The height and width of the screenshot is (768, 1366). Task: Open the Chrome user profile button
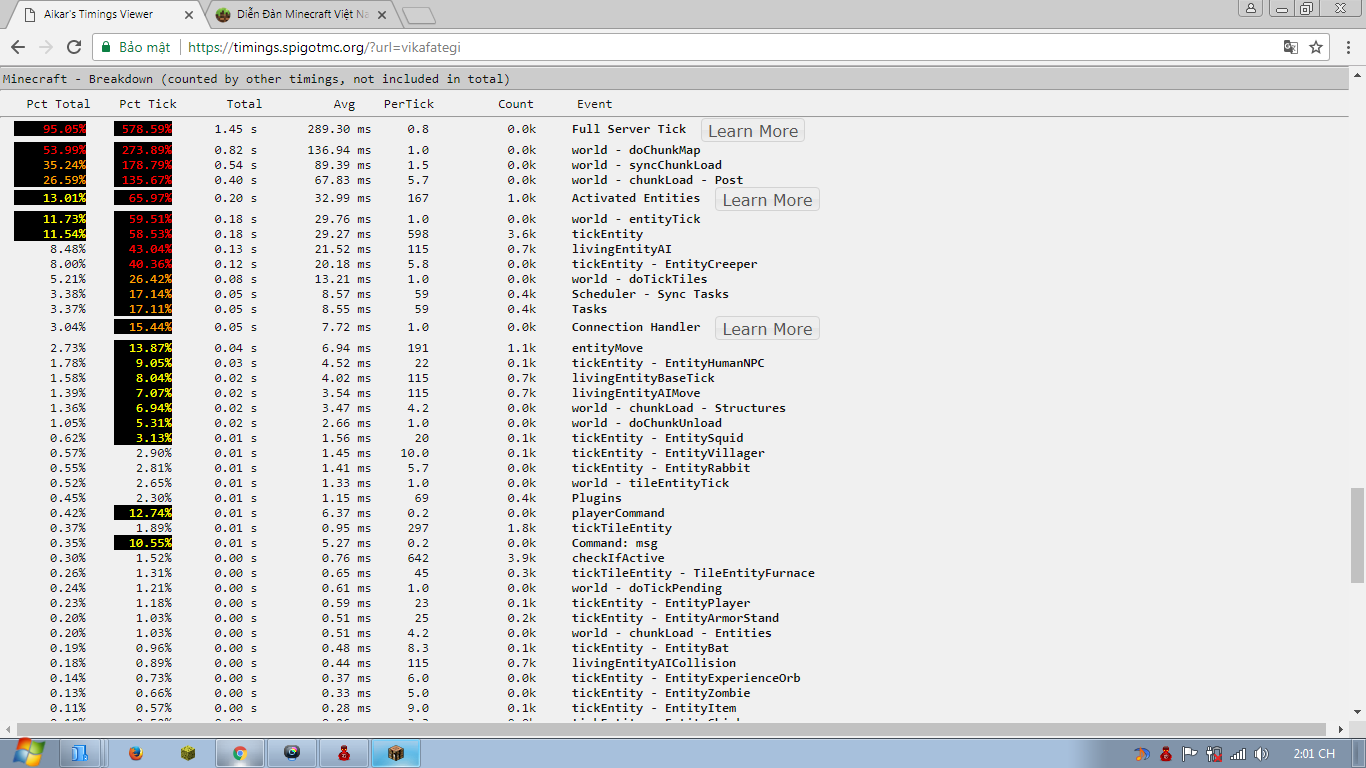pos(1251,8)
